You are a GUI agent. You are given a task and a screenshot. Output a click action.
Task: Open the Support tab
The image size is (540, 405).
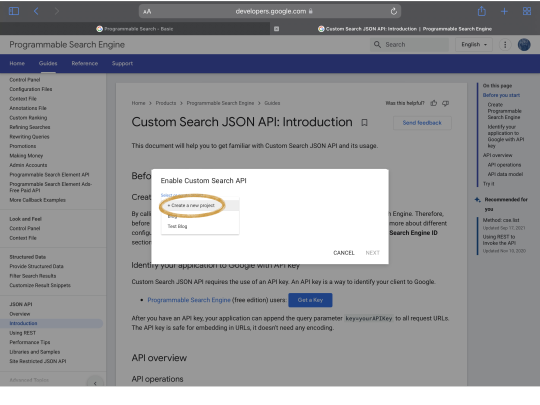click(122, 63)
